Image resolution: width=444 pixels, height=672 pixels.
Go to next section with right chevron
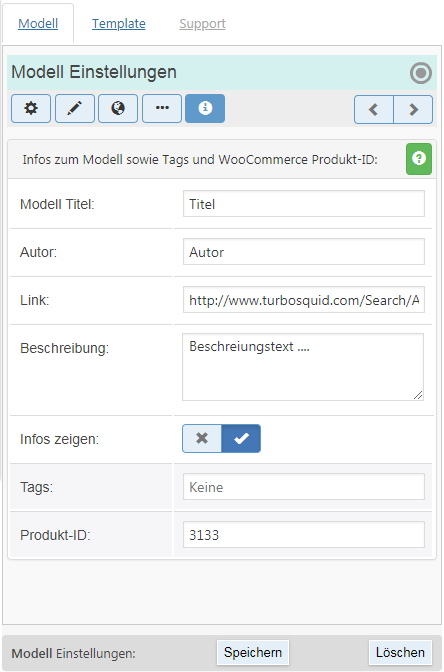(413, 110)
